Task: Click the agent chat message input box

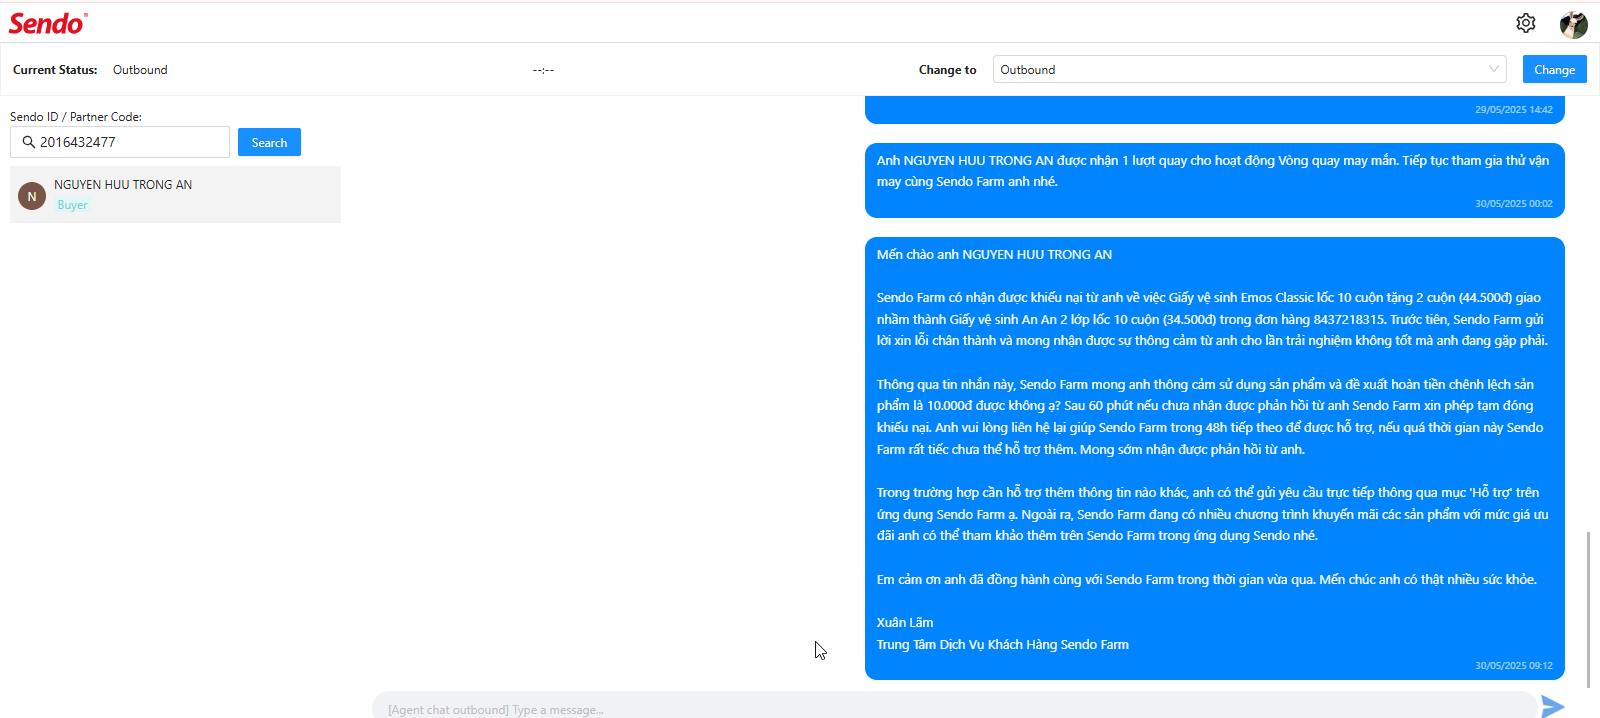Action: (954, 706)
